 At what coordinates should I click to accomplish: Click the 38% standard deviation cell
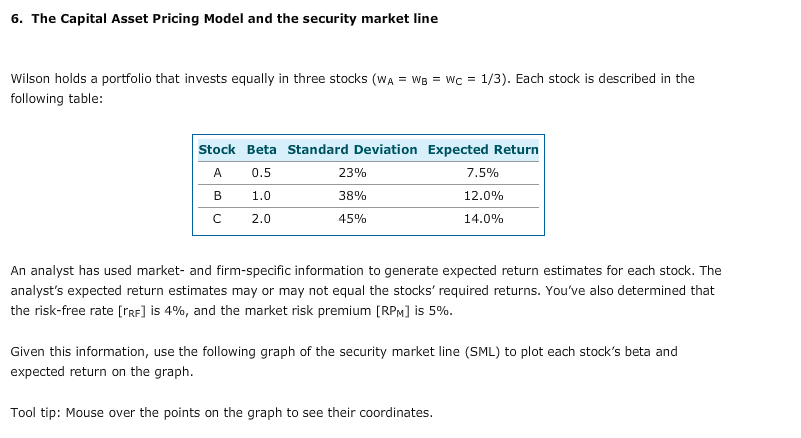point(352,196)
